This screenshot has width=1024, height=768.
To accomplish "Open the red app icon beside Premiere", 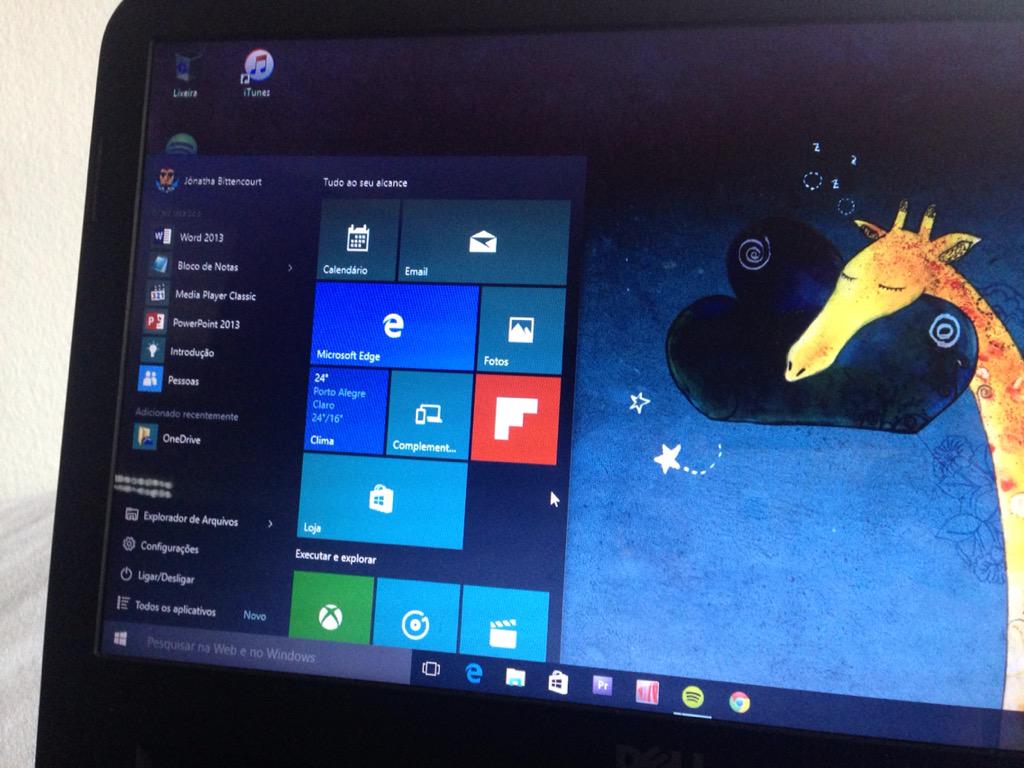I will click(x=647, y=692).
